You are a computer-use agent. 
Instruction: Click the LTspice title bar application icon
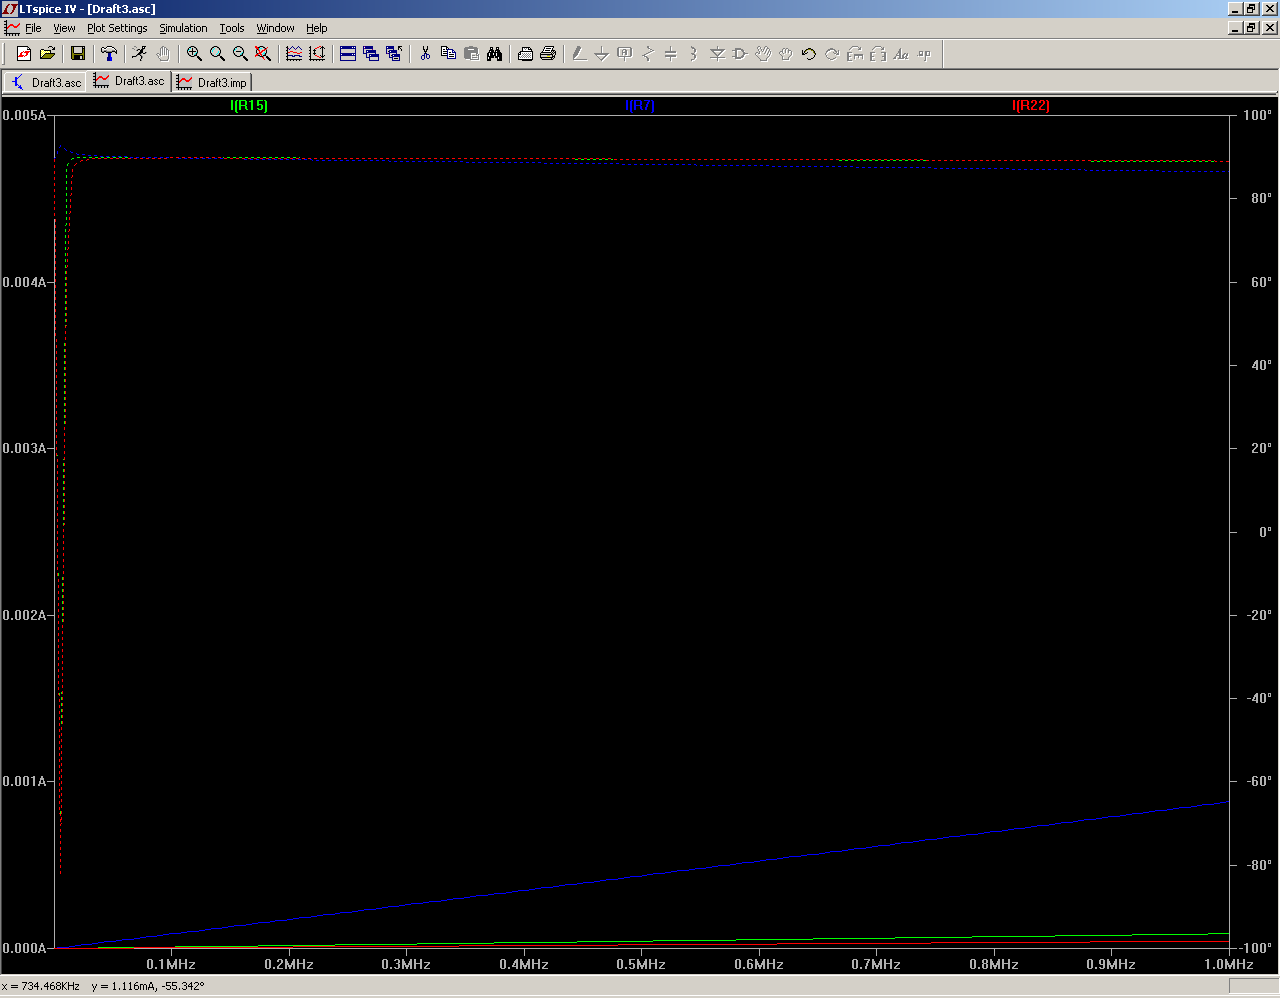pyautogui.click(x=10, y=9)
